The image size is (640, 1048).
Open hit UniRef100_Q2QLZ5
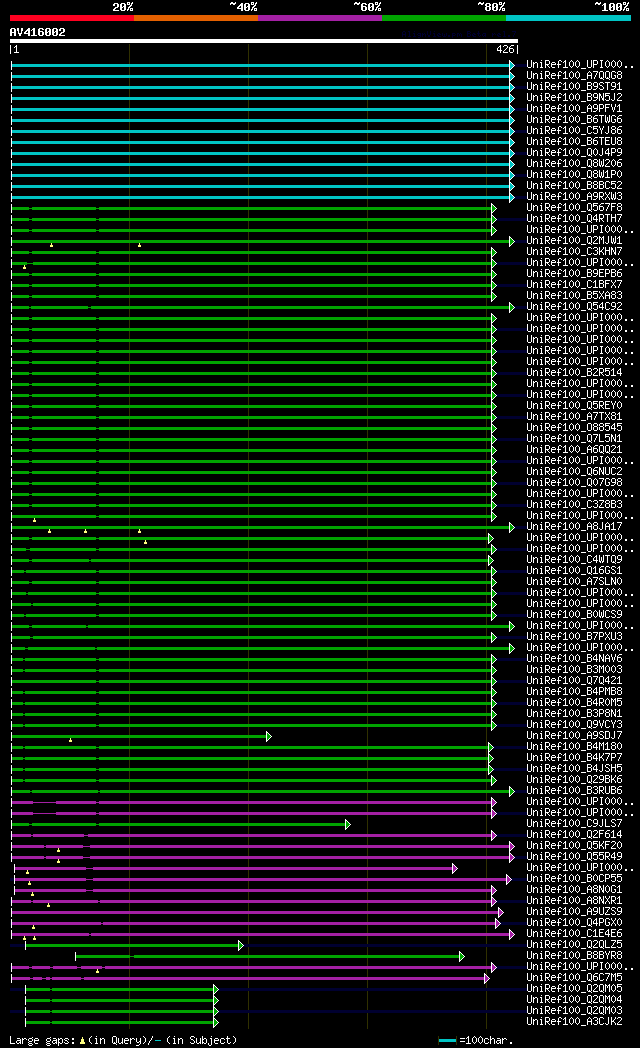click(x=574, y=944)
